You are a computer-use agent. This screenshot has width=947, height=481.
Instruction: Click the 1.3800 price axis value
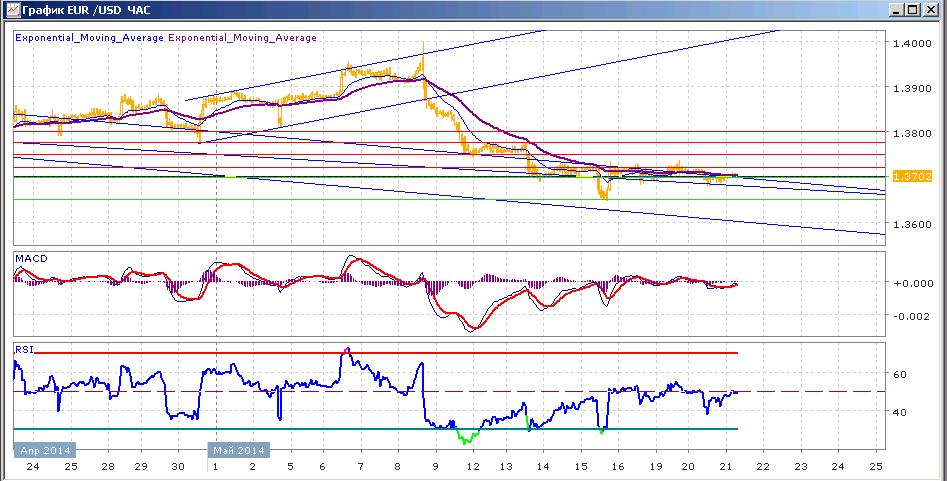click(913, 133)
